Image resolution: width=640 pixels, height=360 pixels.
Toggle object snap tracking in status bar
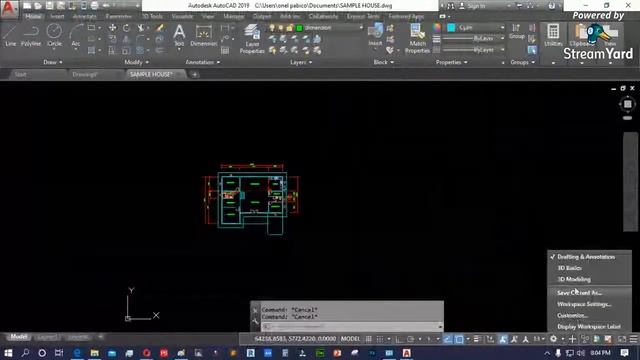tap(448, 339)
